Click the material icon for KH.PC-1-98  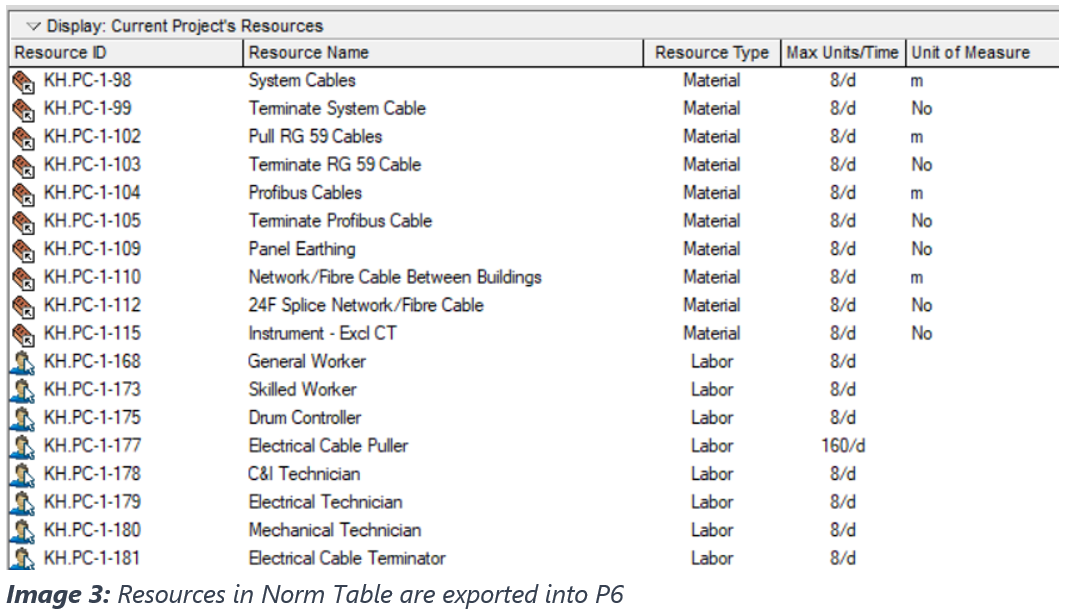23,81
